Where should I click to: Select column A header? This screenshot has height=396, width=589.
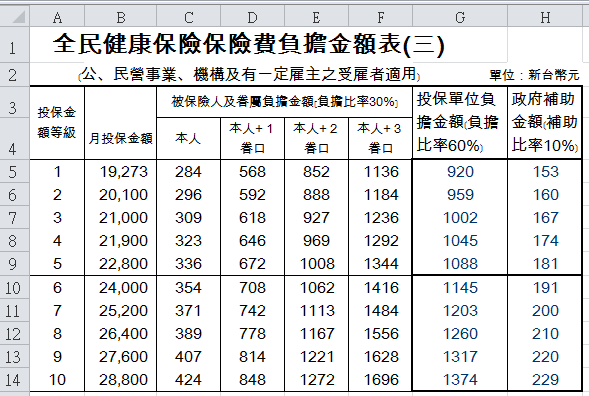click(x=57, y=17)
